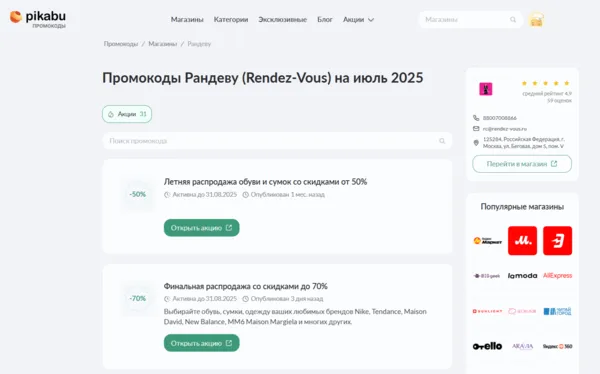Go to the Категории menu item
The height and width of the screenshot is (374, 600).
tap(231, 20)
